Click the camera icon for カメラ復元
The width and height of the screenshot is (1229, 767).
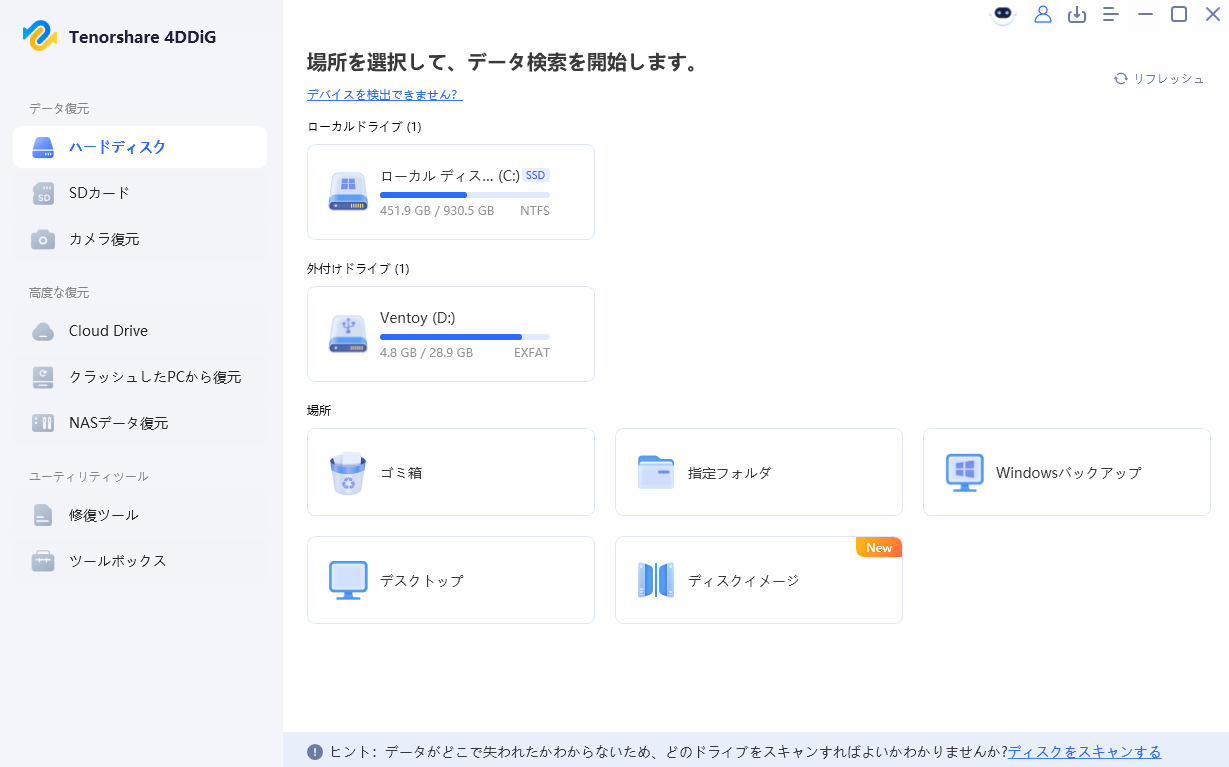(43, 239)
